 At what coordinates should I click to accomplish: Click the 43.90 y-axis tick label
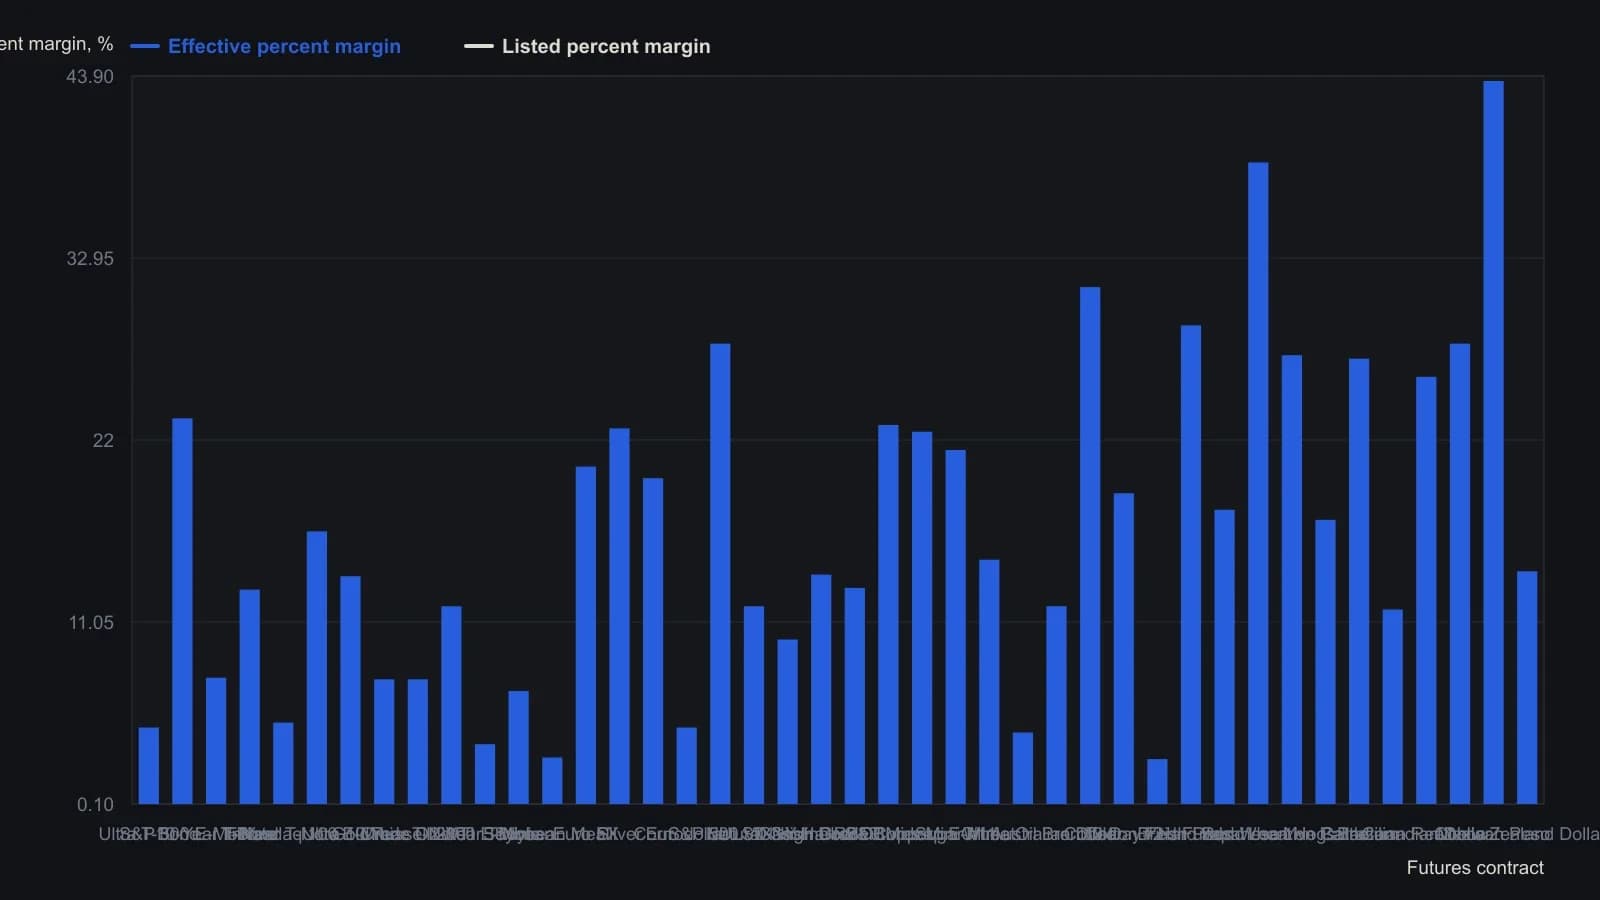point(90,77)
